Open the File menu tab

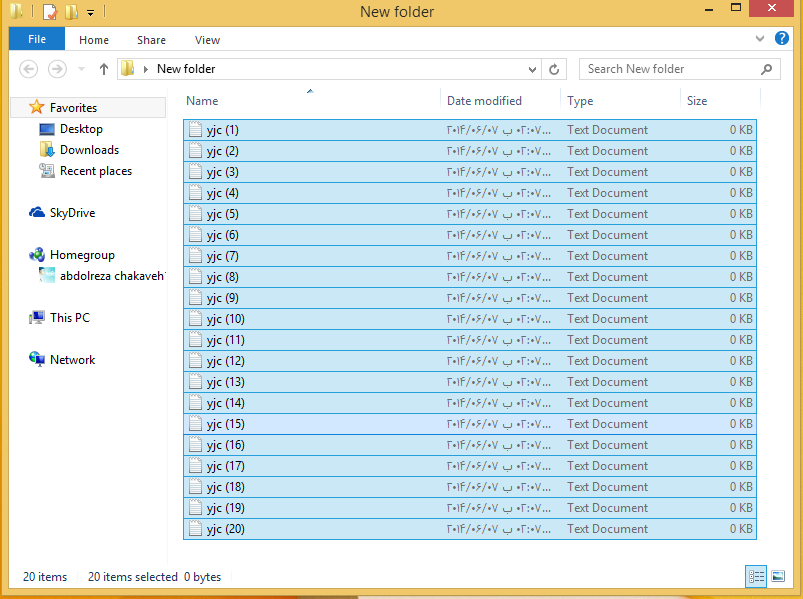click(x=37, y=39)
